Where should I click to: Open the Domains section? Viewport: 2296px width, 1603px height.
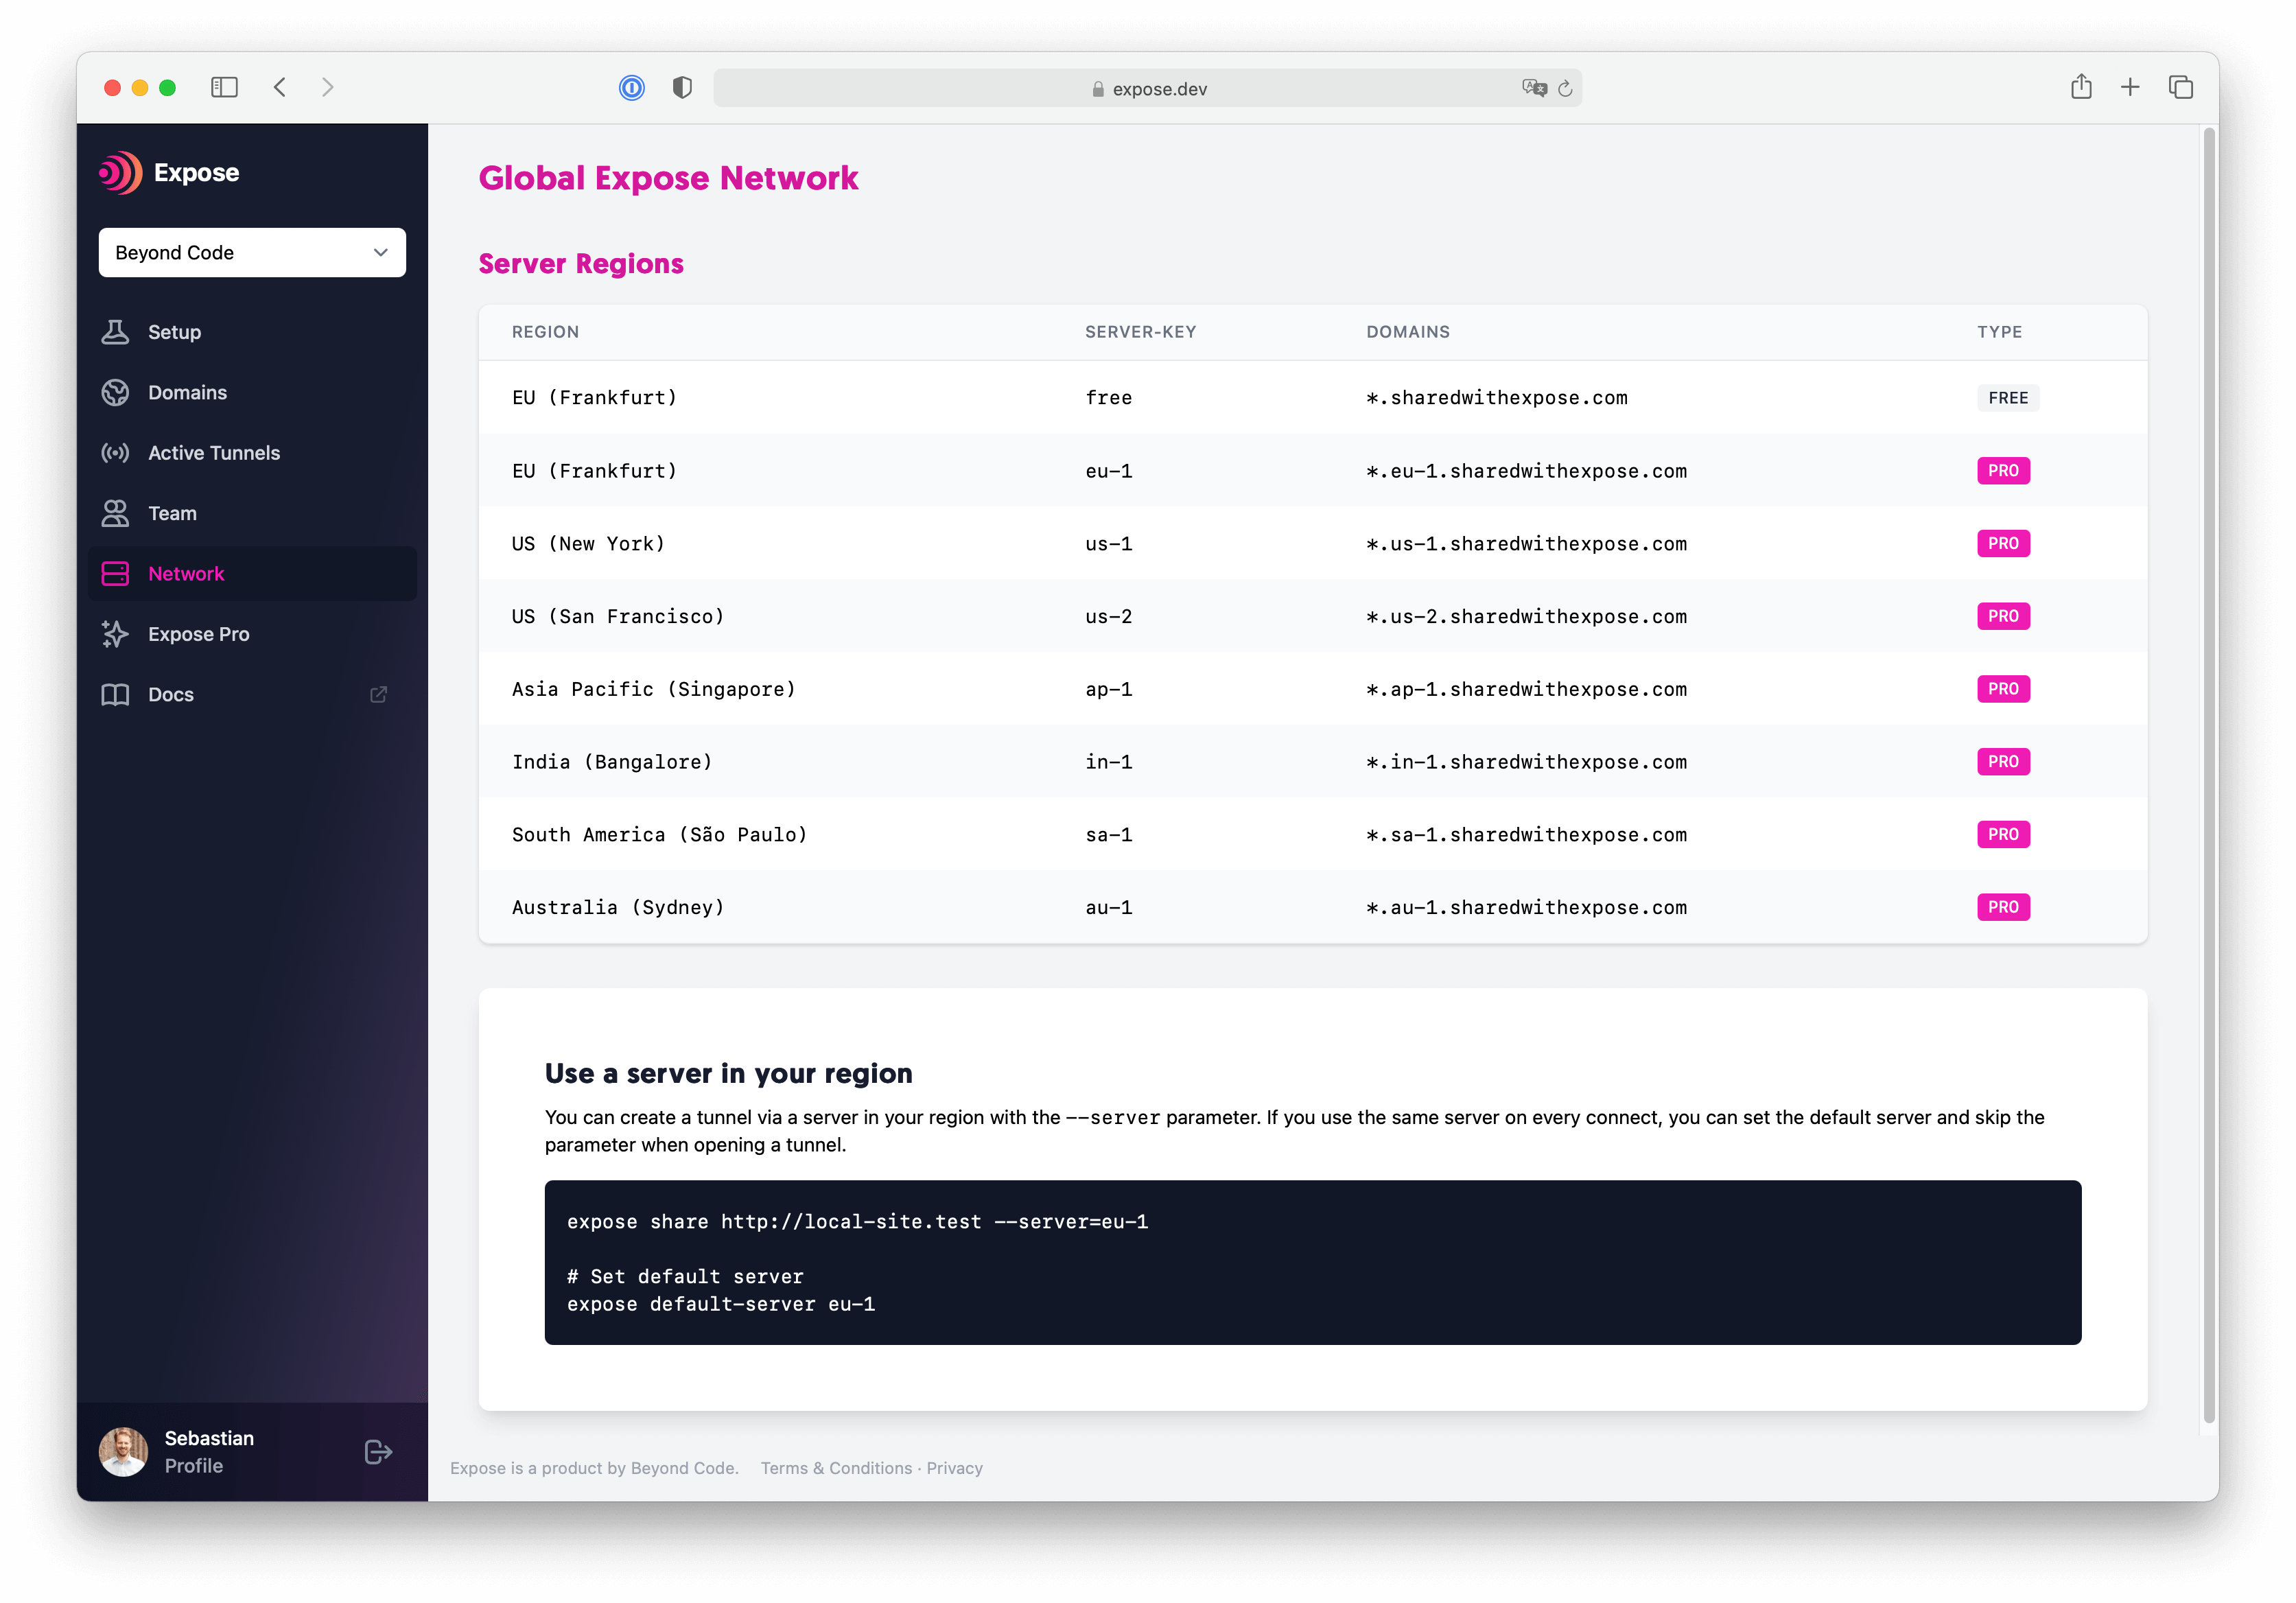click(x=187, y=390)
